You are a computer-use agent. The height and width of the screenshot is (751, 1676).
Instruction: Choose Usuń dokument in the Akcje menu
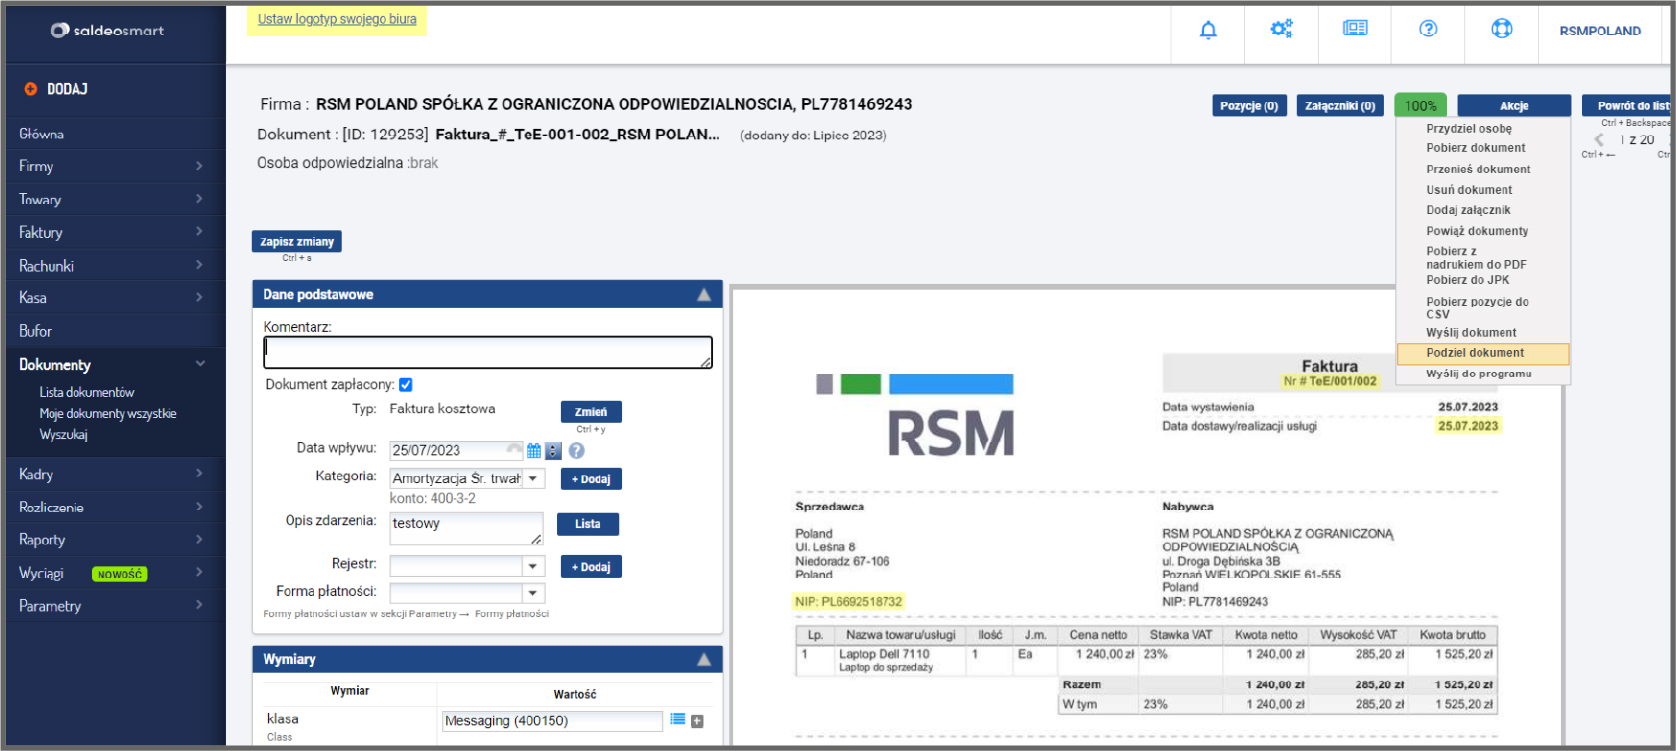click(x=1469, y=190)
